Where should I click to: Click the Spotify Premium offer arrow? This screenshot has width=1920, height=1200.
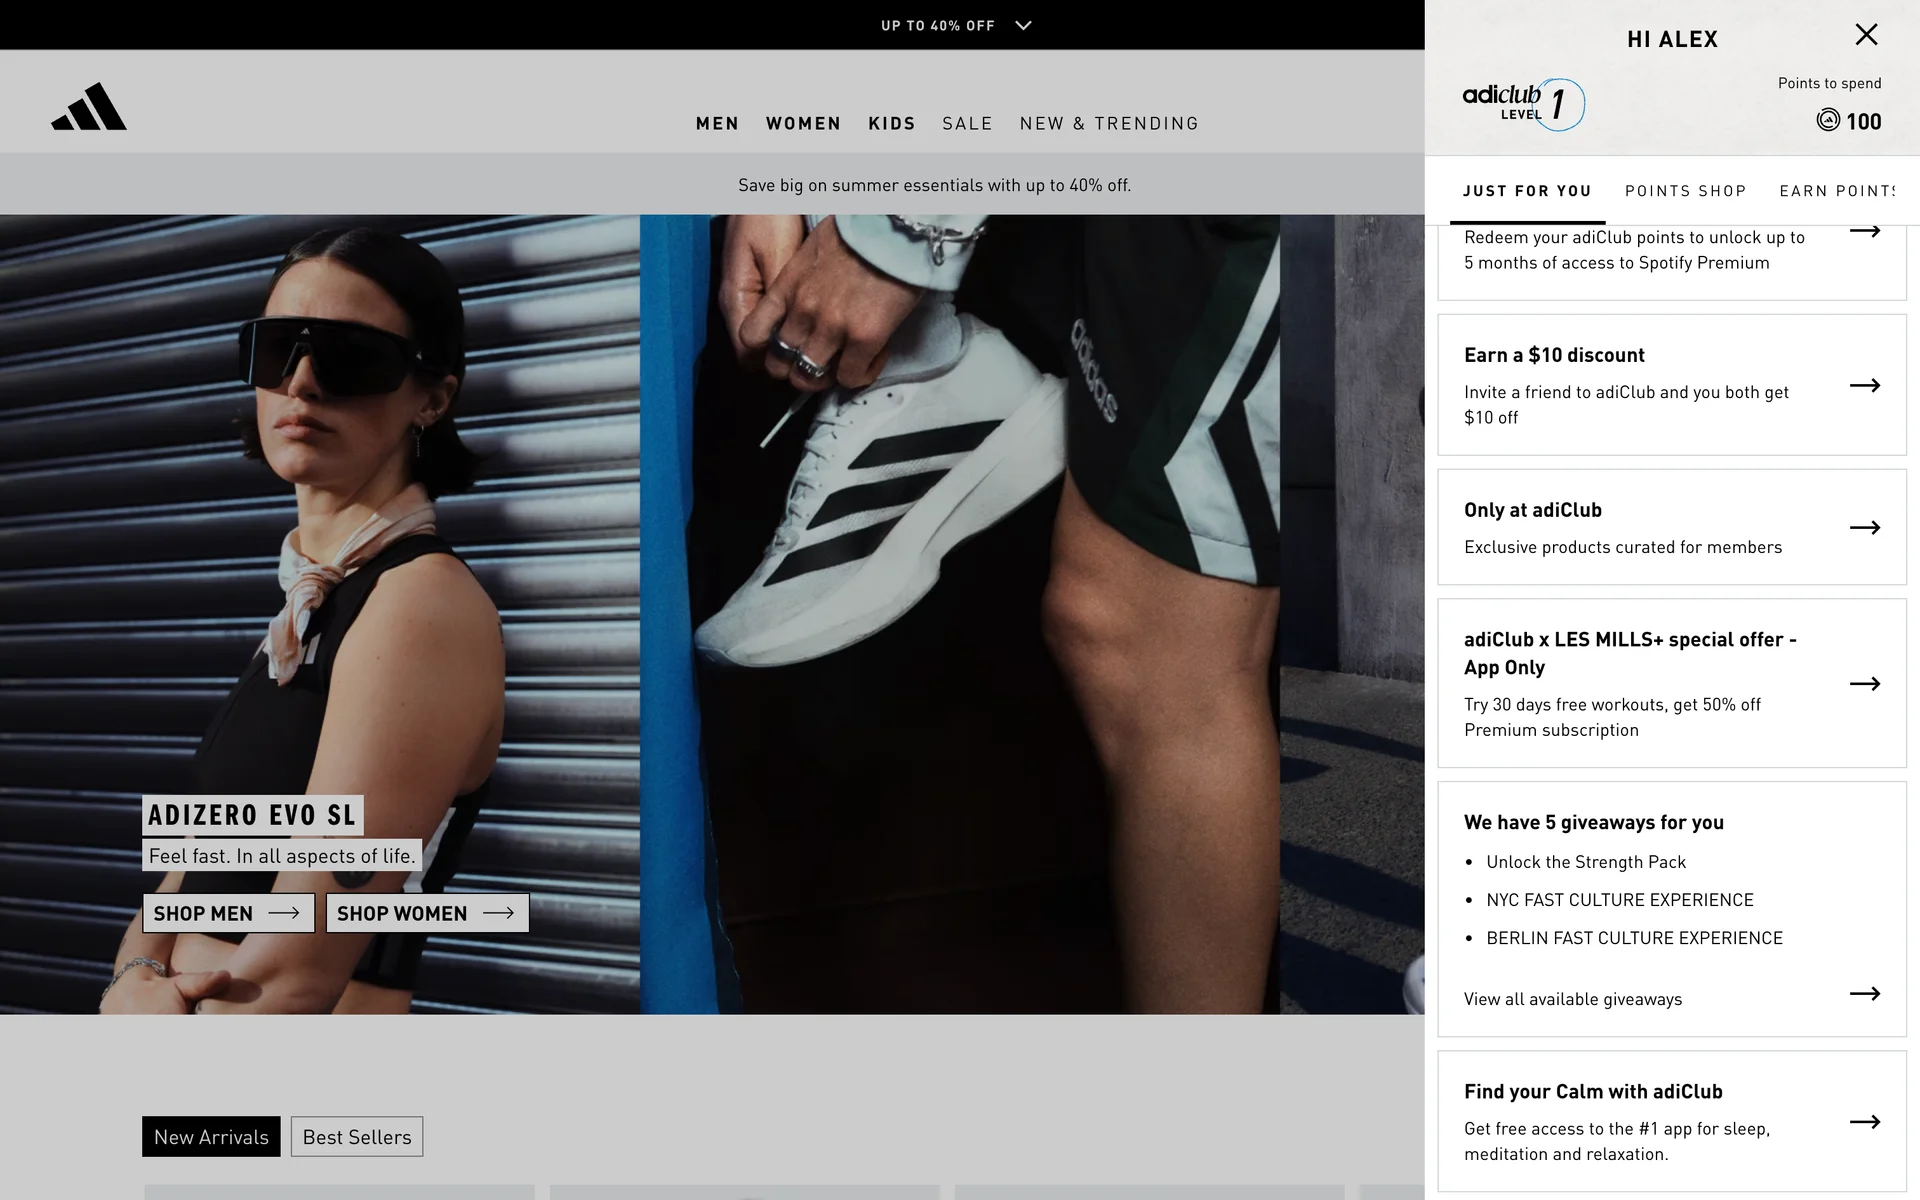coord(1864,232)
